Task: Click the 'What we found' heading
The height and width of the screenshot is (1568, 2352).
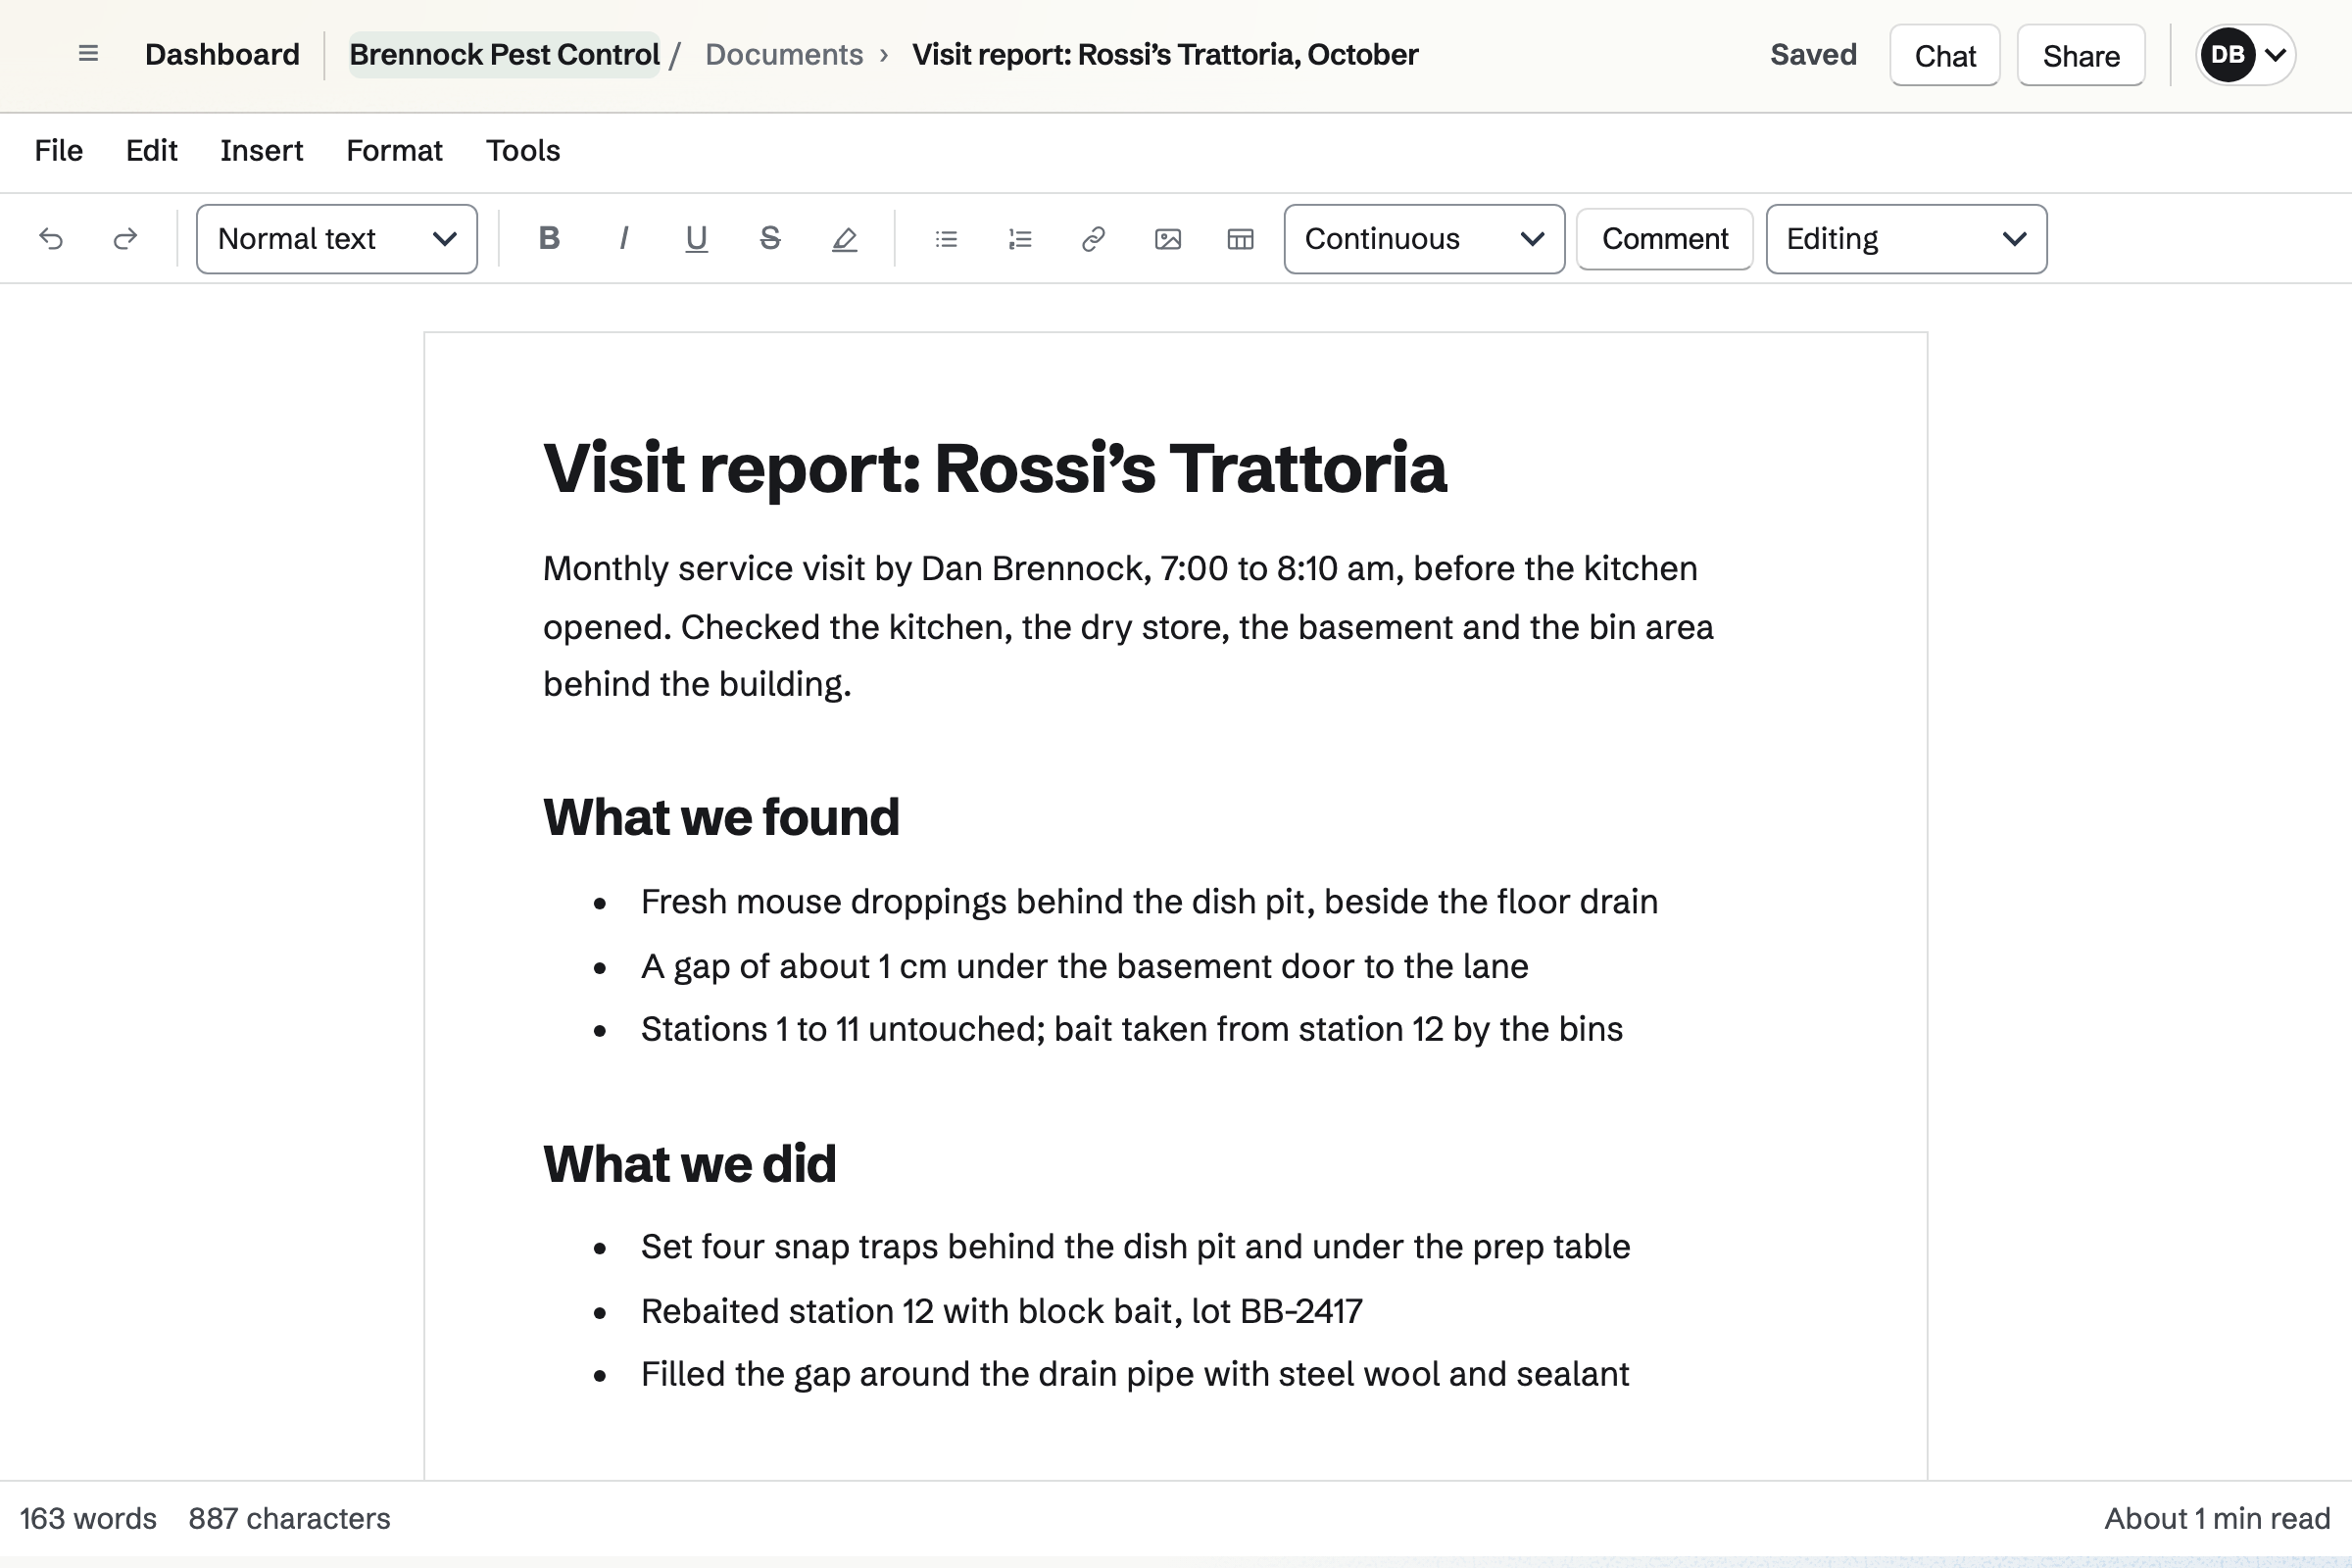Action: click(721, 817)
